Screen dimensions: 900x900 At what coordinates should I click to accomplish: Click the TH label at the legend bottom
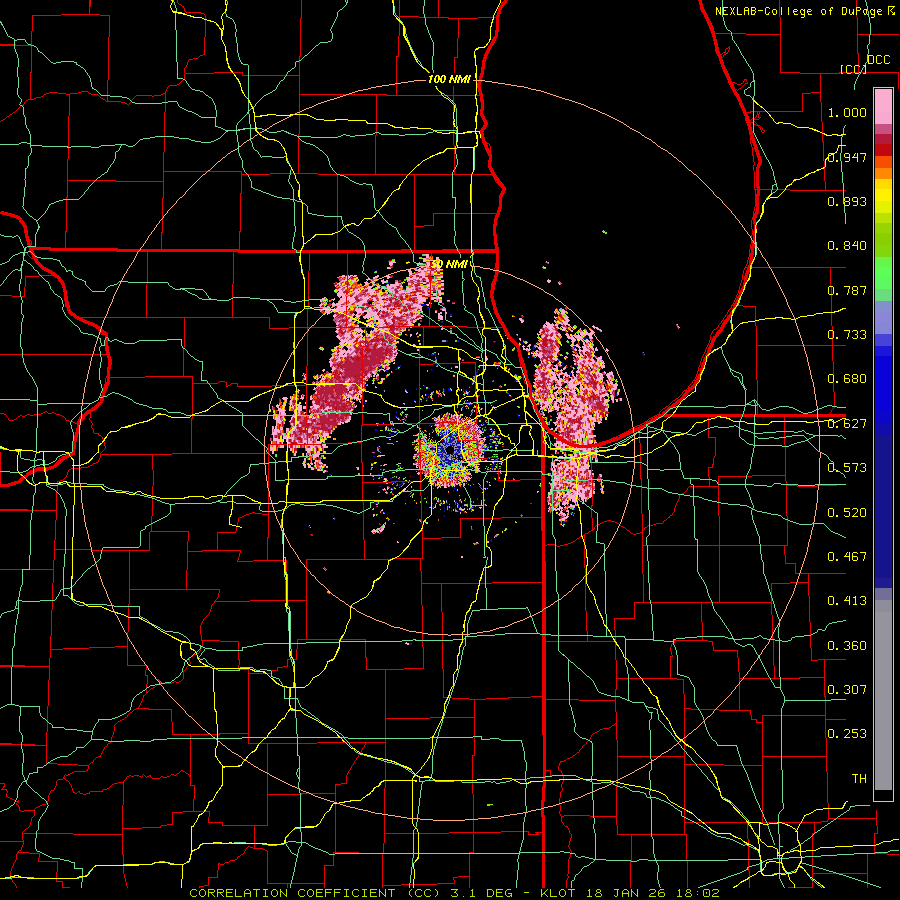tap(859, 779)
